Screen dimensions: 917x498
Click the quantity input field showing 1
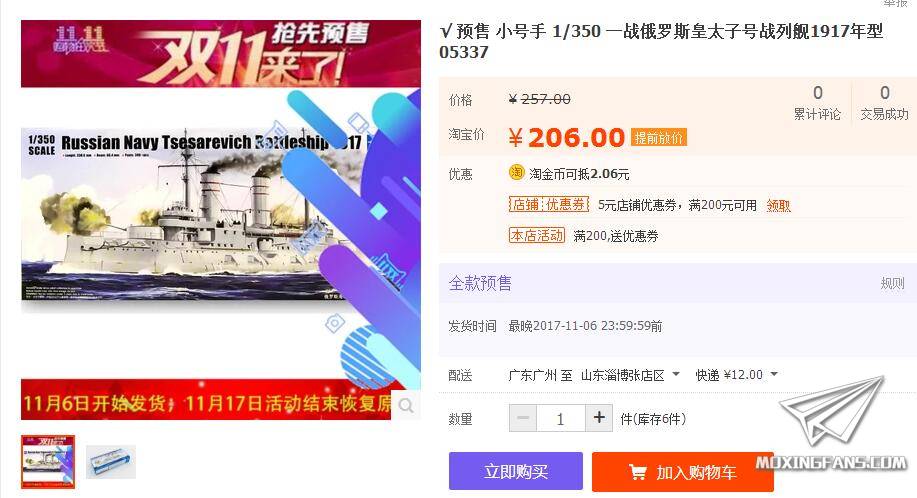[561, 418]
